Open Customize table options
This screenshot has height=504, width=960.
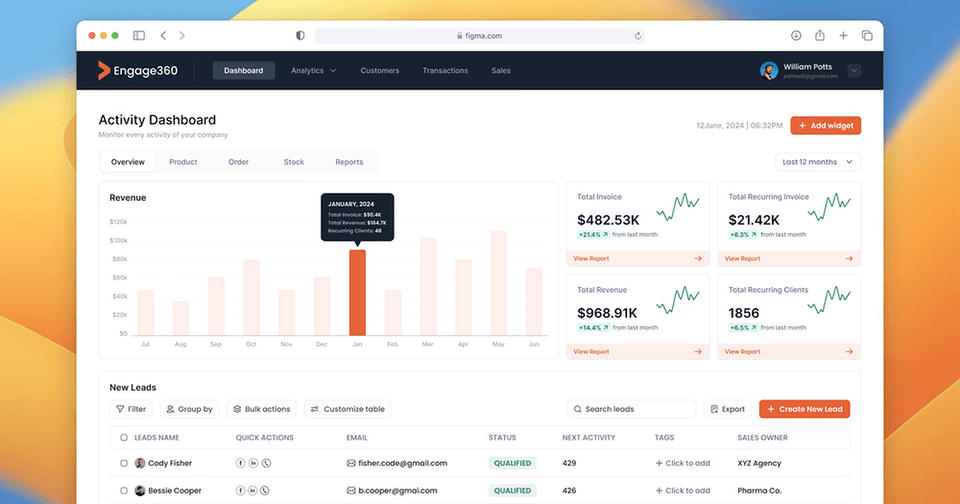[348, 409]
